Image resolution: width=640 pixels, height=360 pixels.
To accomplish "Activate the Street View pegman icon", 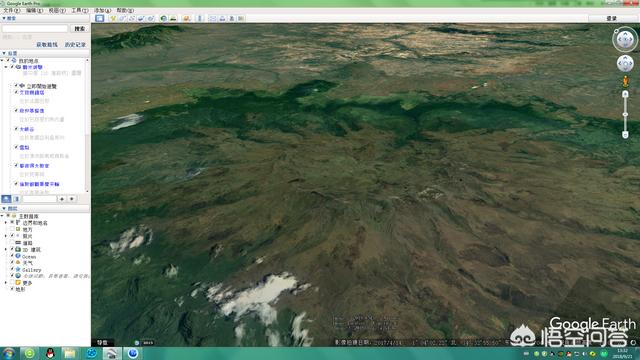I will point(625,82).
